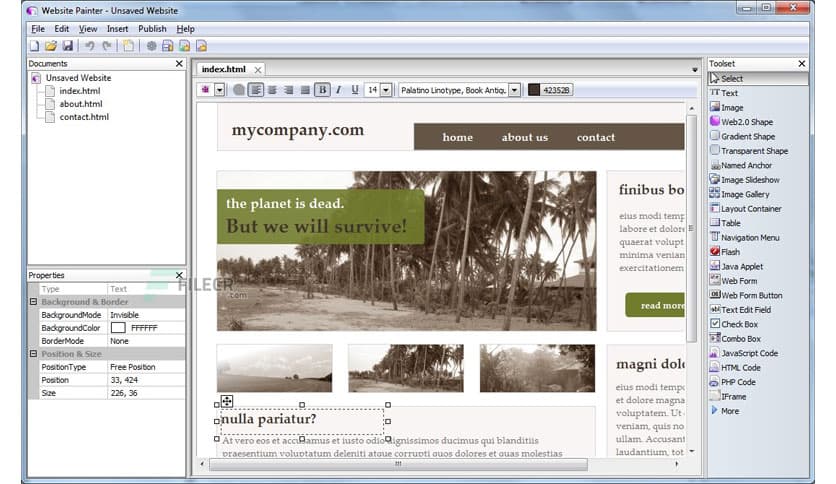Choose the Web2.0 Shape tool
The width and height of the screenshot is (836, 484).
741,122
